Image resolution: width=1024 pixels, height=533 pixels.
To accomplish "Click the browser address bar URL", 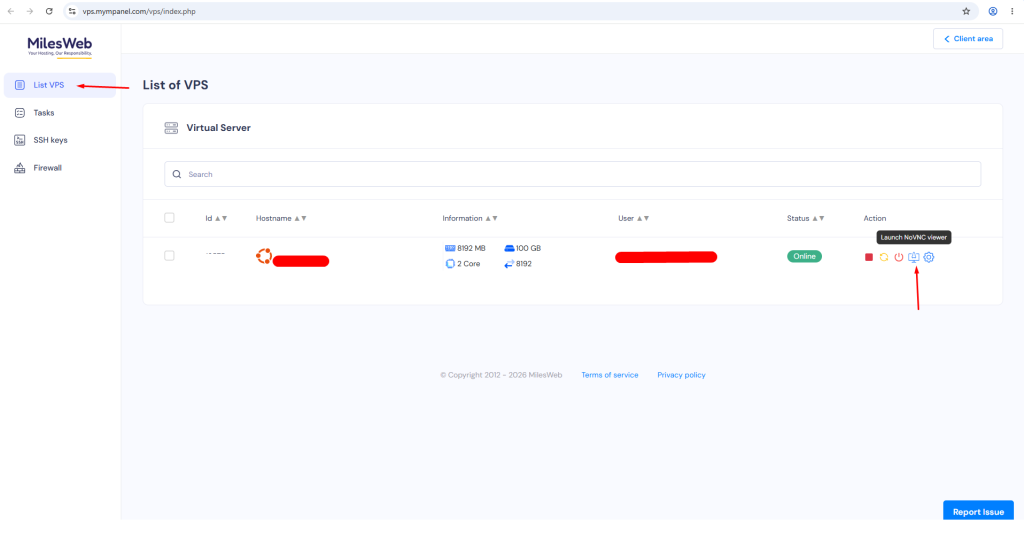I will [x=138, y=11].
